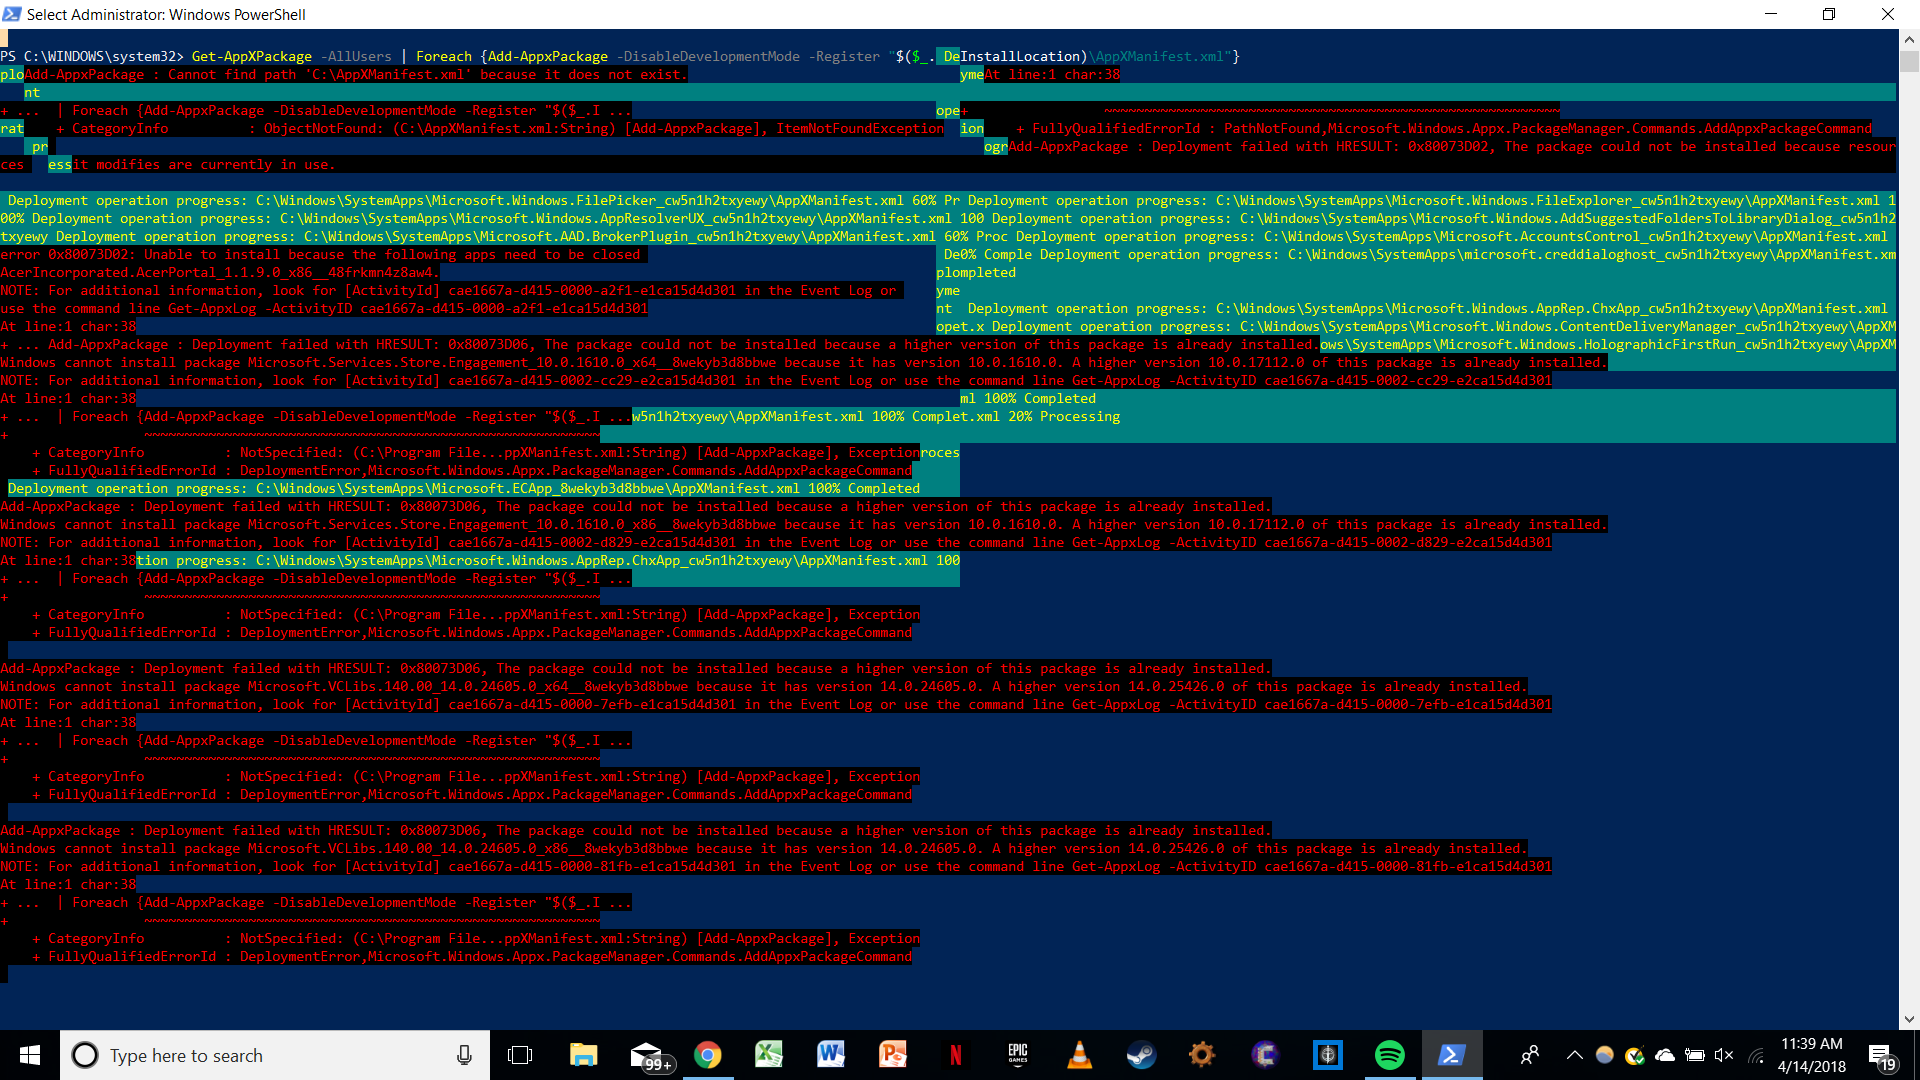Viewport: 1920px width, 1080px height.
Task: Focus the 'Type here to search' box
Action: [275, 1055]
